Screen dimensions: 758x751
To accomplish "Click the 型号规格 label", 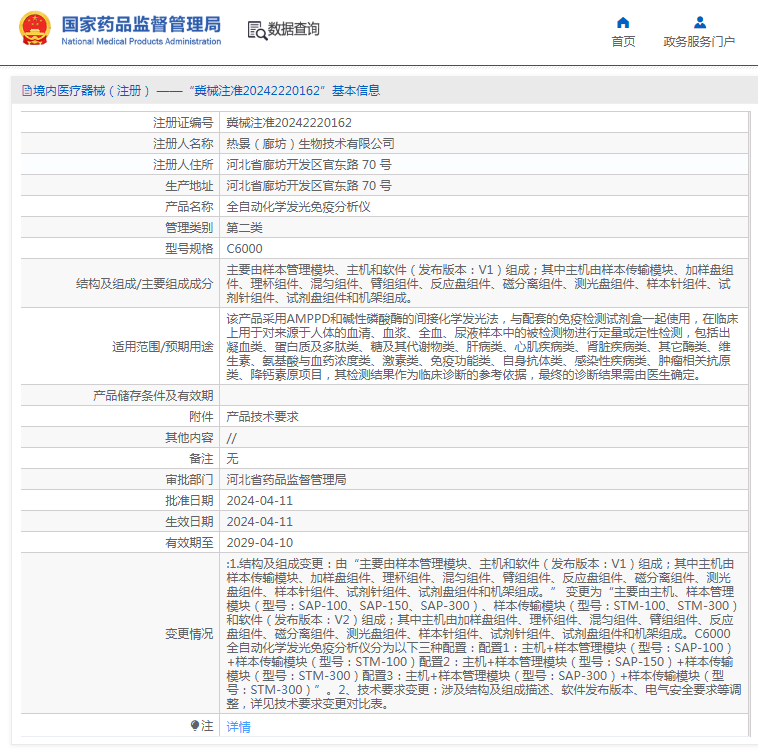I will tap(189, 249).
